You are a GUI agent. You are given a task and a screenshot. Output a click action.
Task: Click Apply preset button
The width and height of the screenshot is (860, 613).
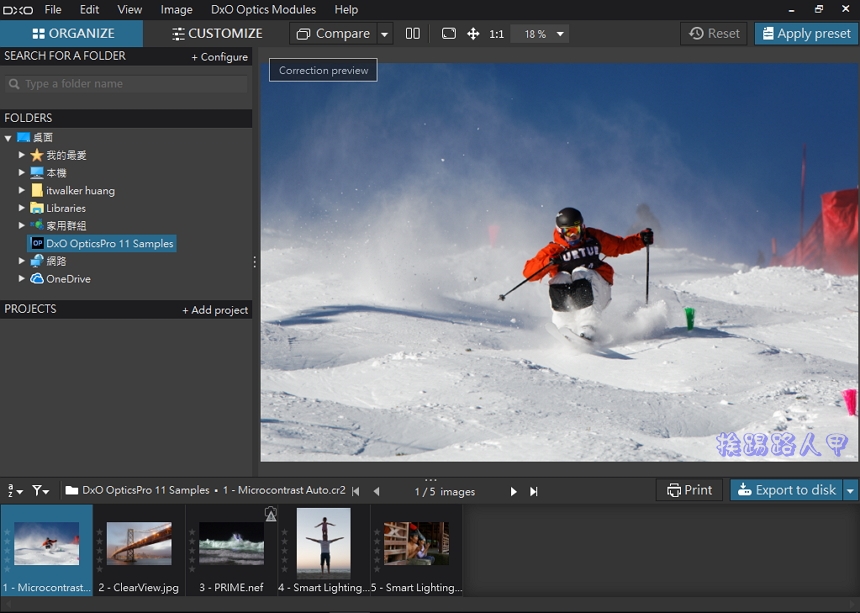(807, 33)
